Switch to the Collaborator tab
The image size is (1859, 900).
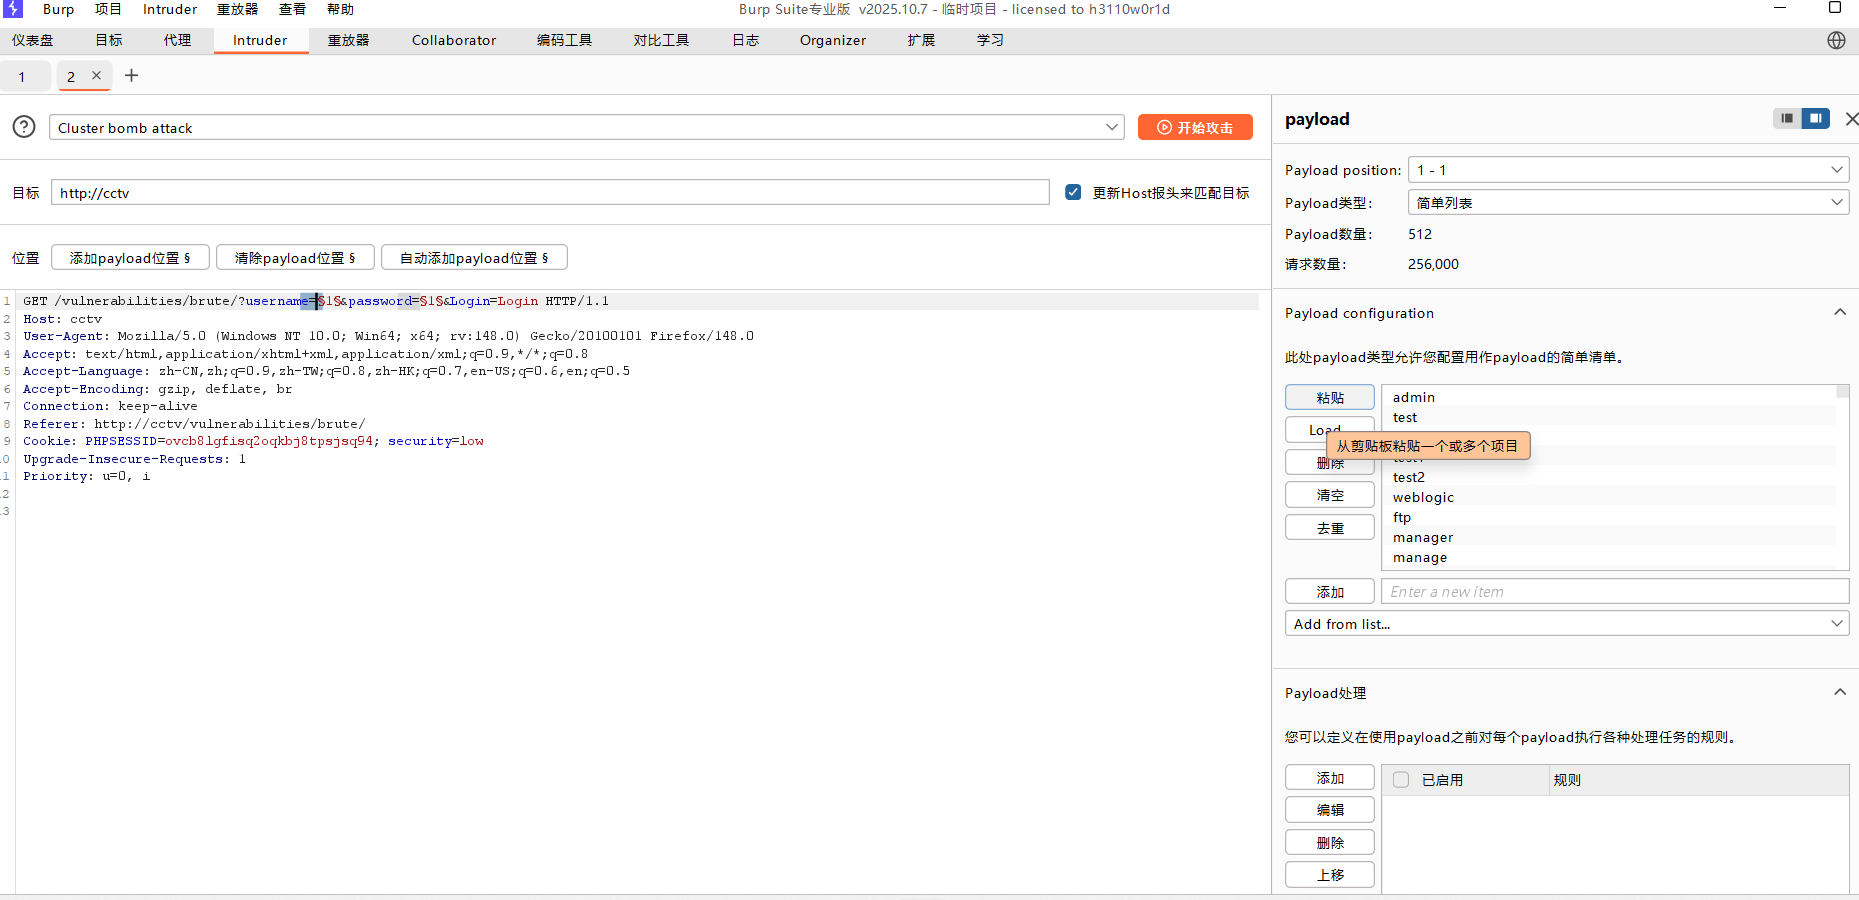(454, 40)
